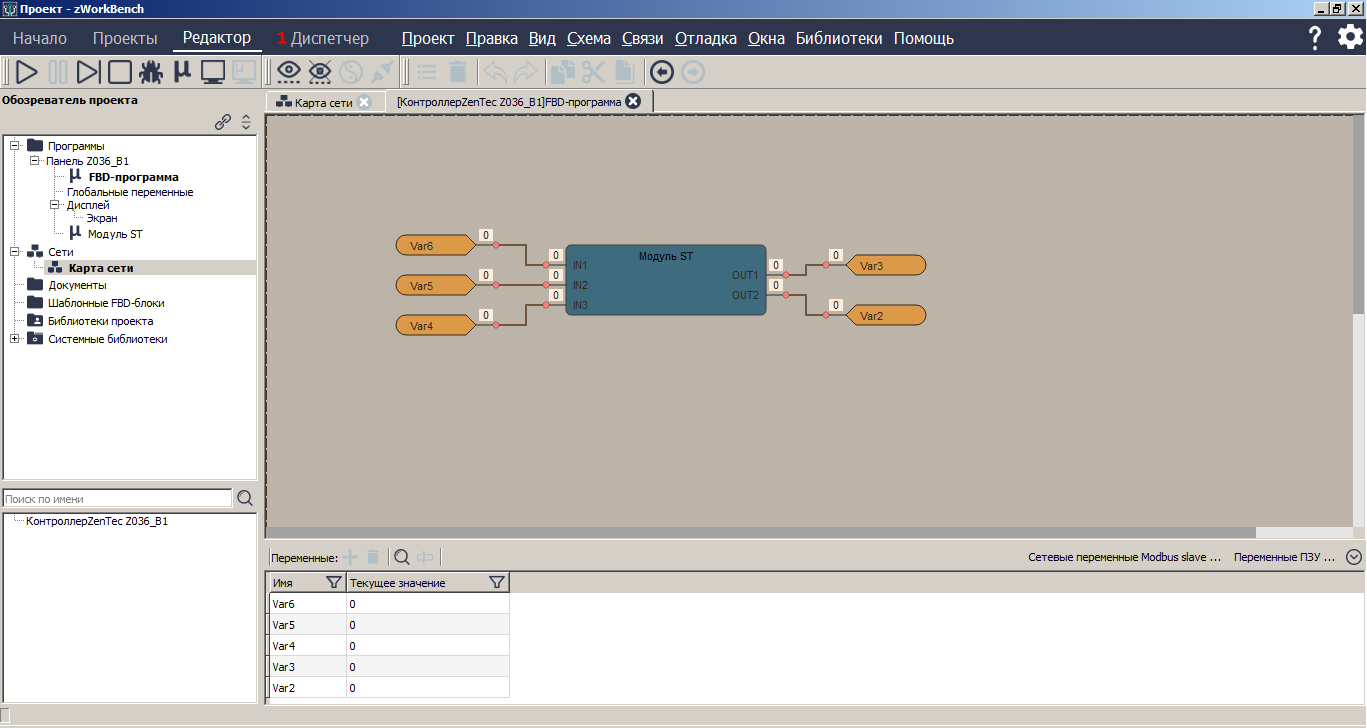Open the Имя column filter dropdown
The height and width of the screenshot is (728, 1367).
(334, 583)
